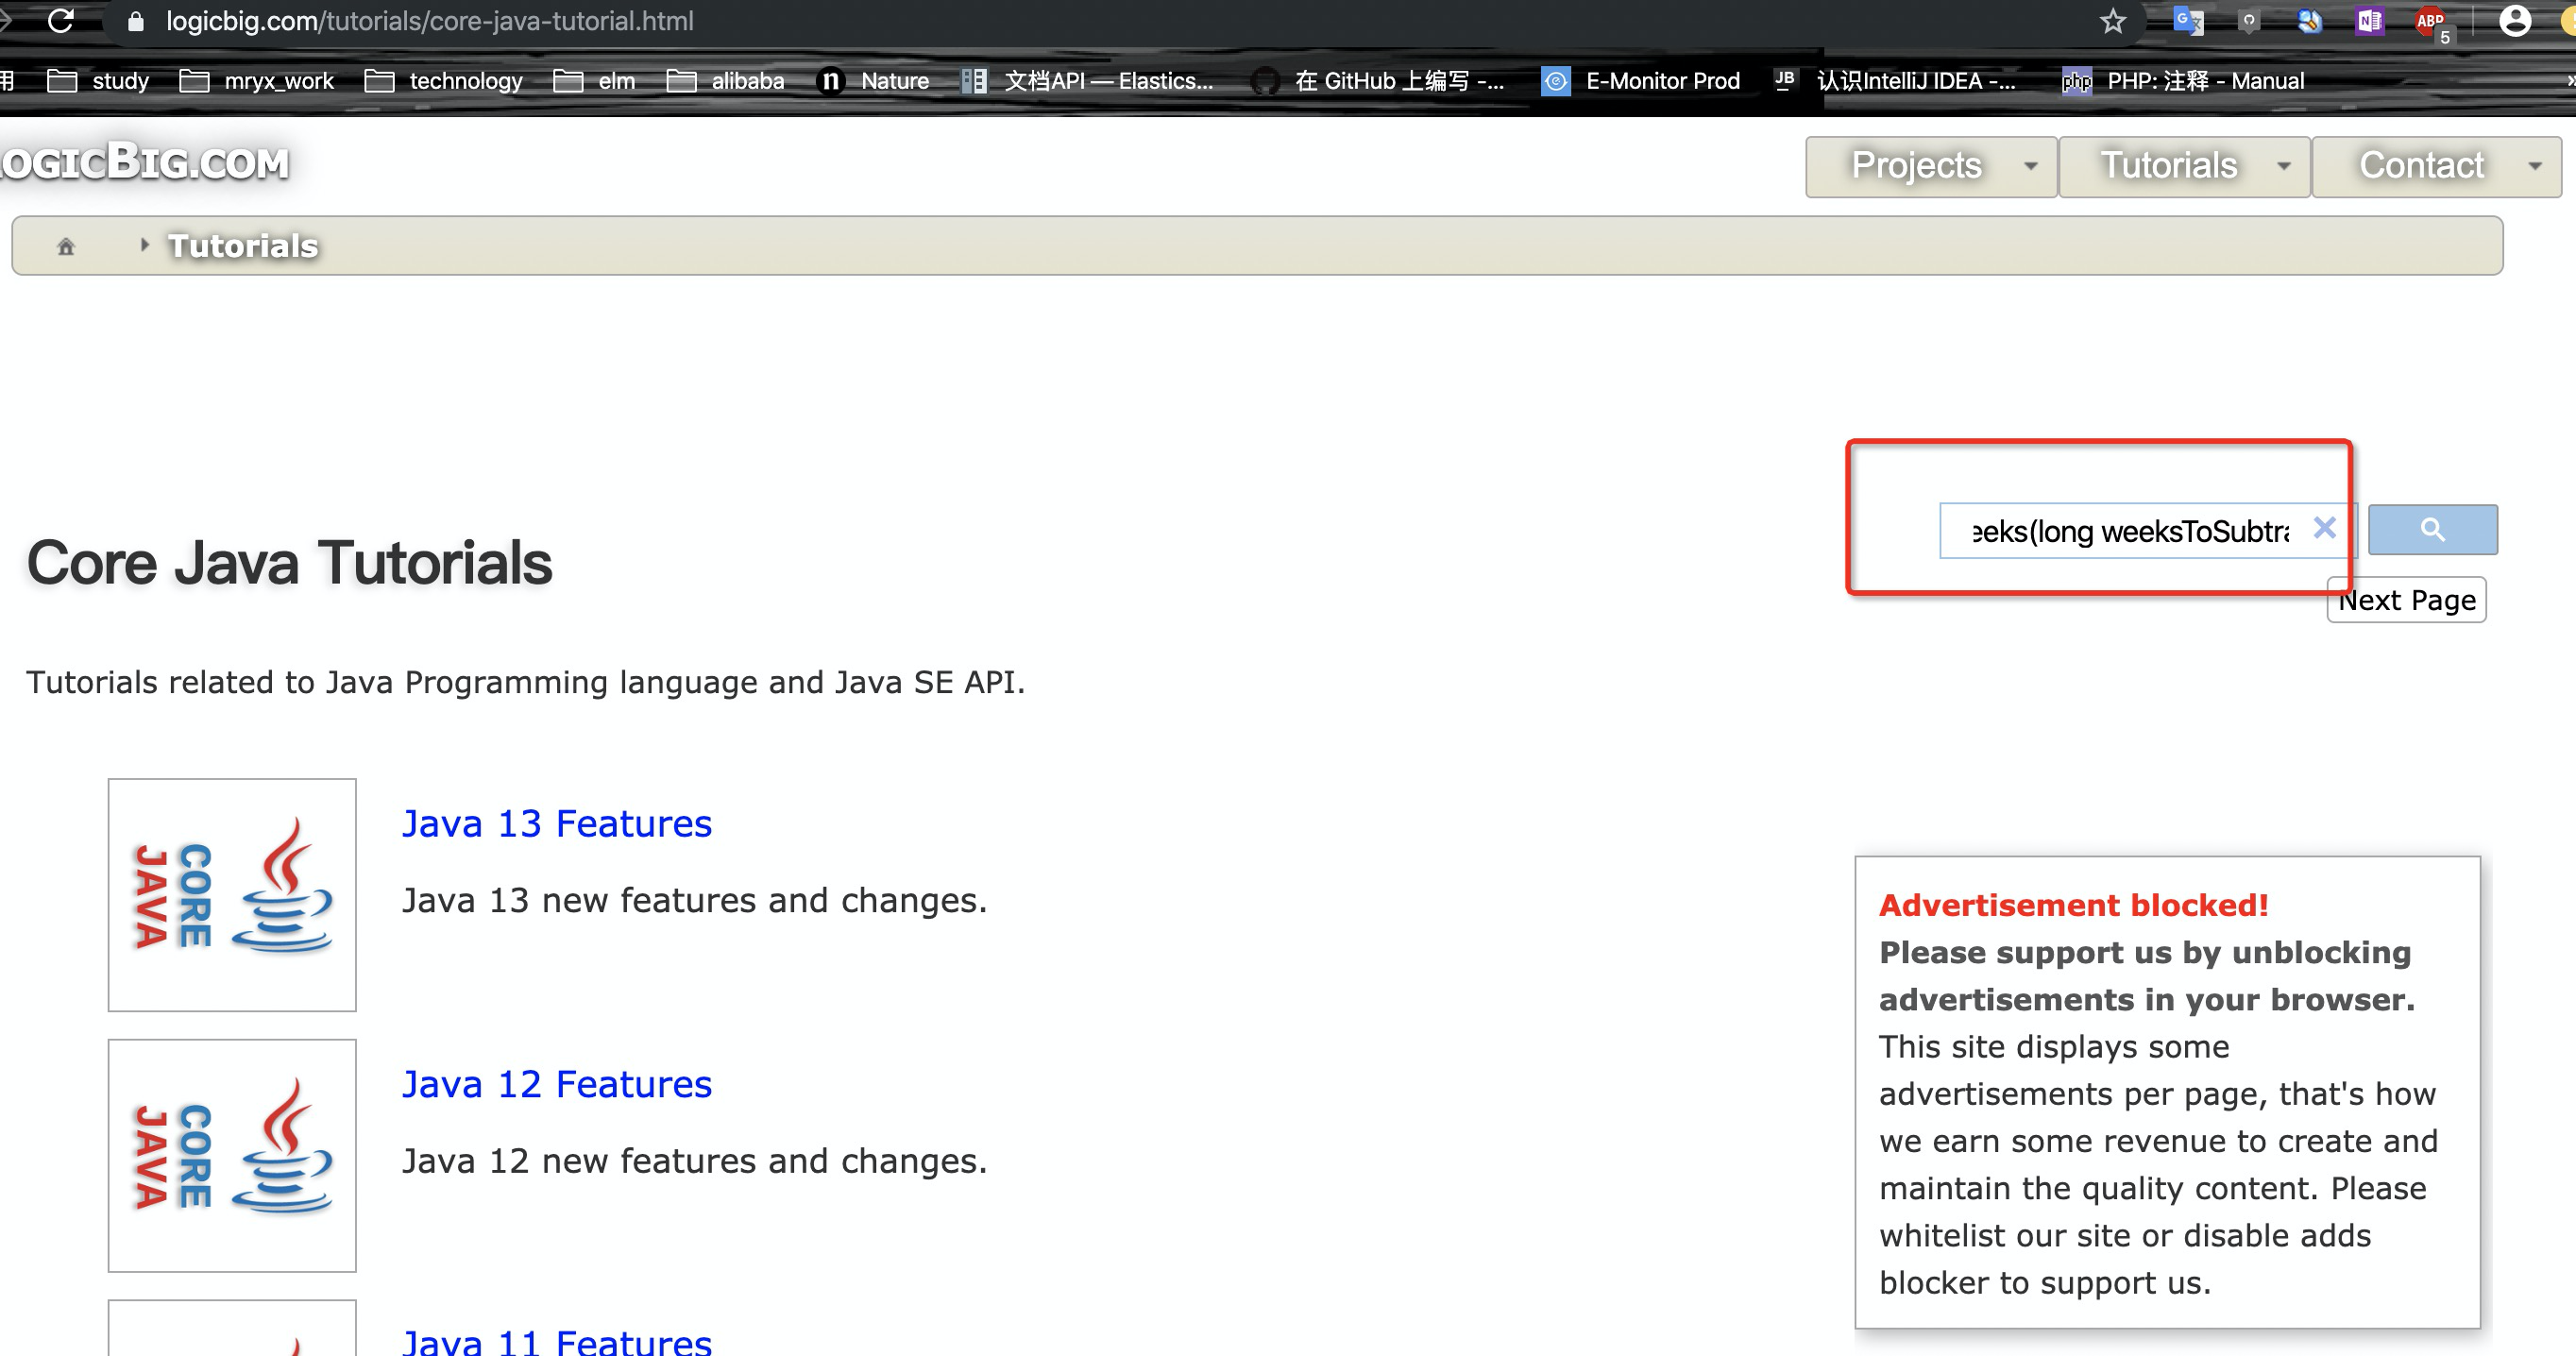Click the home breadcrumb icon

[66, 246]
